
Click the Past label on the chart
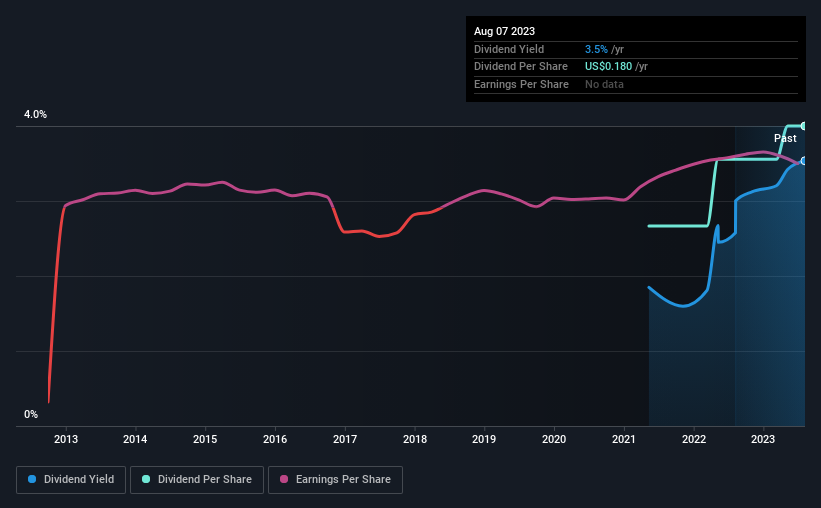[x=785, y=138]
